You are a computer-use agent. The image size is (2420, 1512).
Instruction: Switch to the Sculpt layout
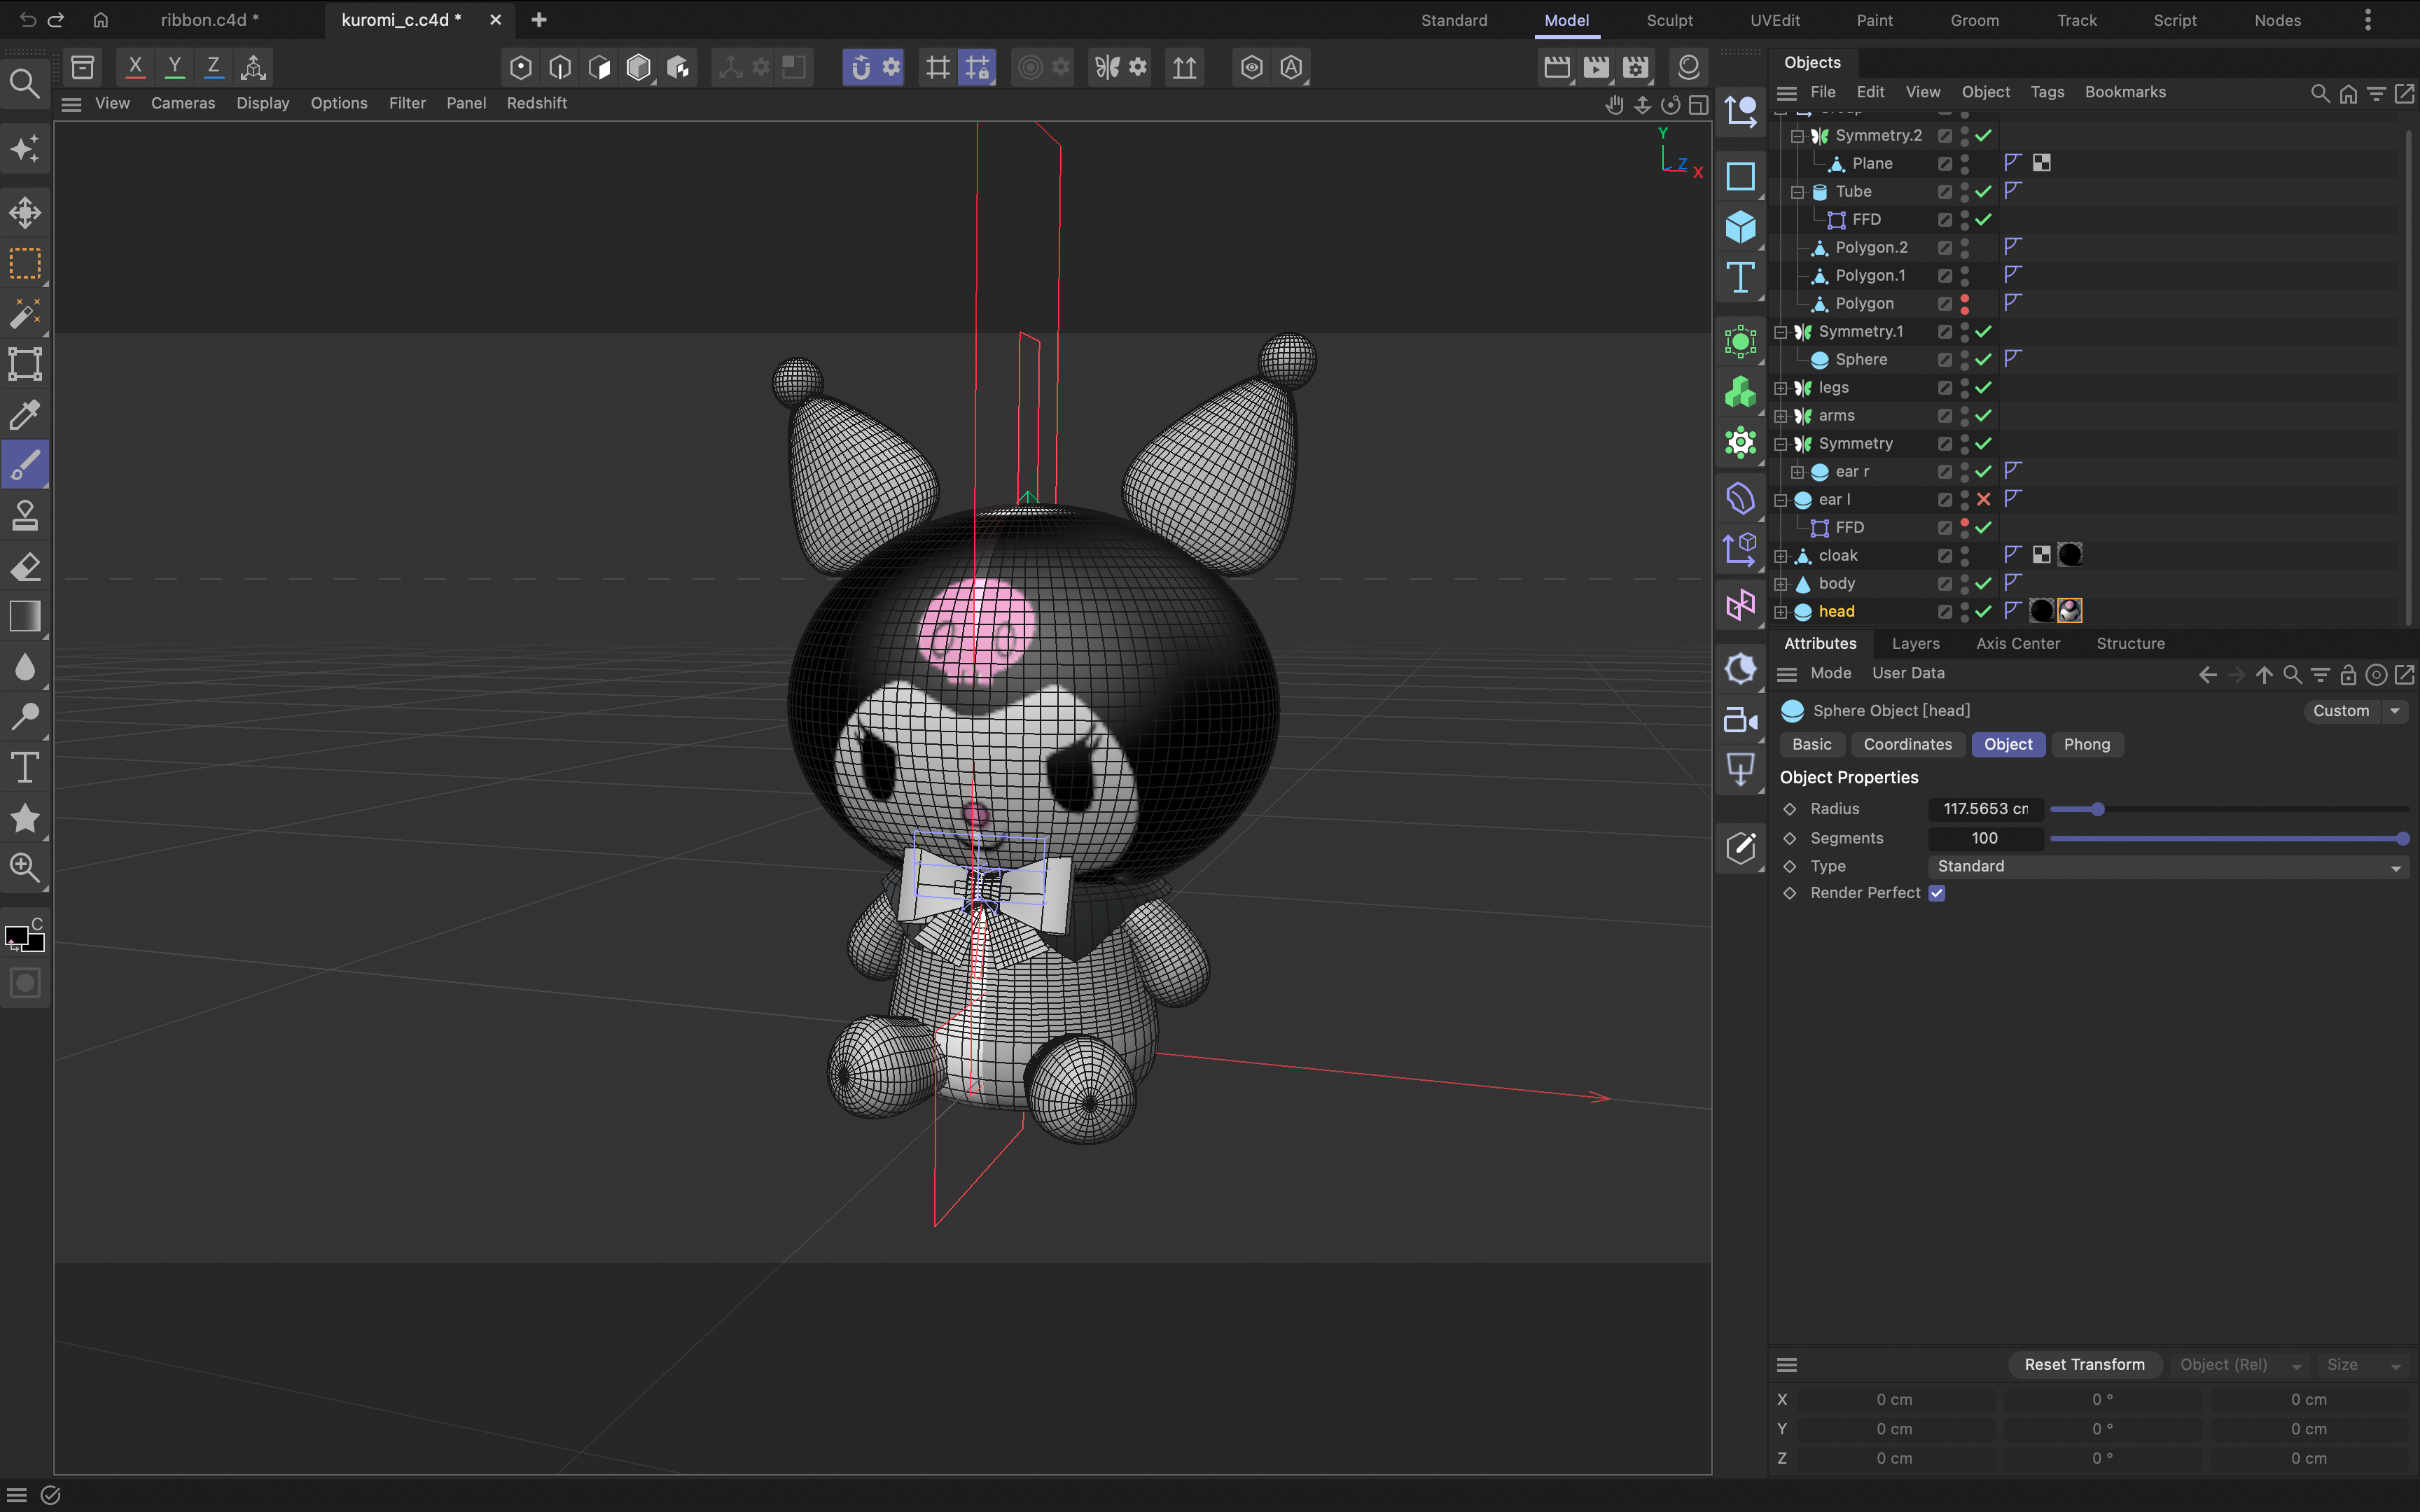(1670, 20)
